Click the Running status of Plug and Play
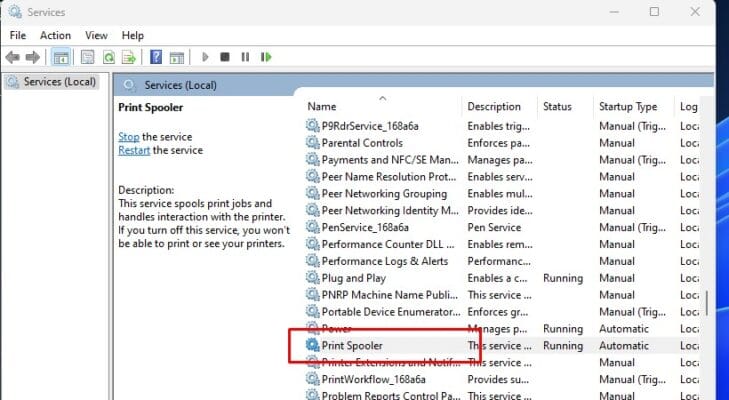 point(563,278)
